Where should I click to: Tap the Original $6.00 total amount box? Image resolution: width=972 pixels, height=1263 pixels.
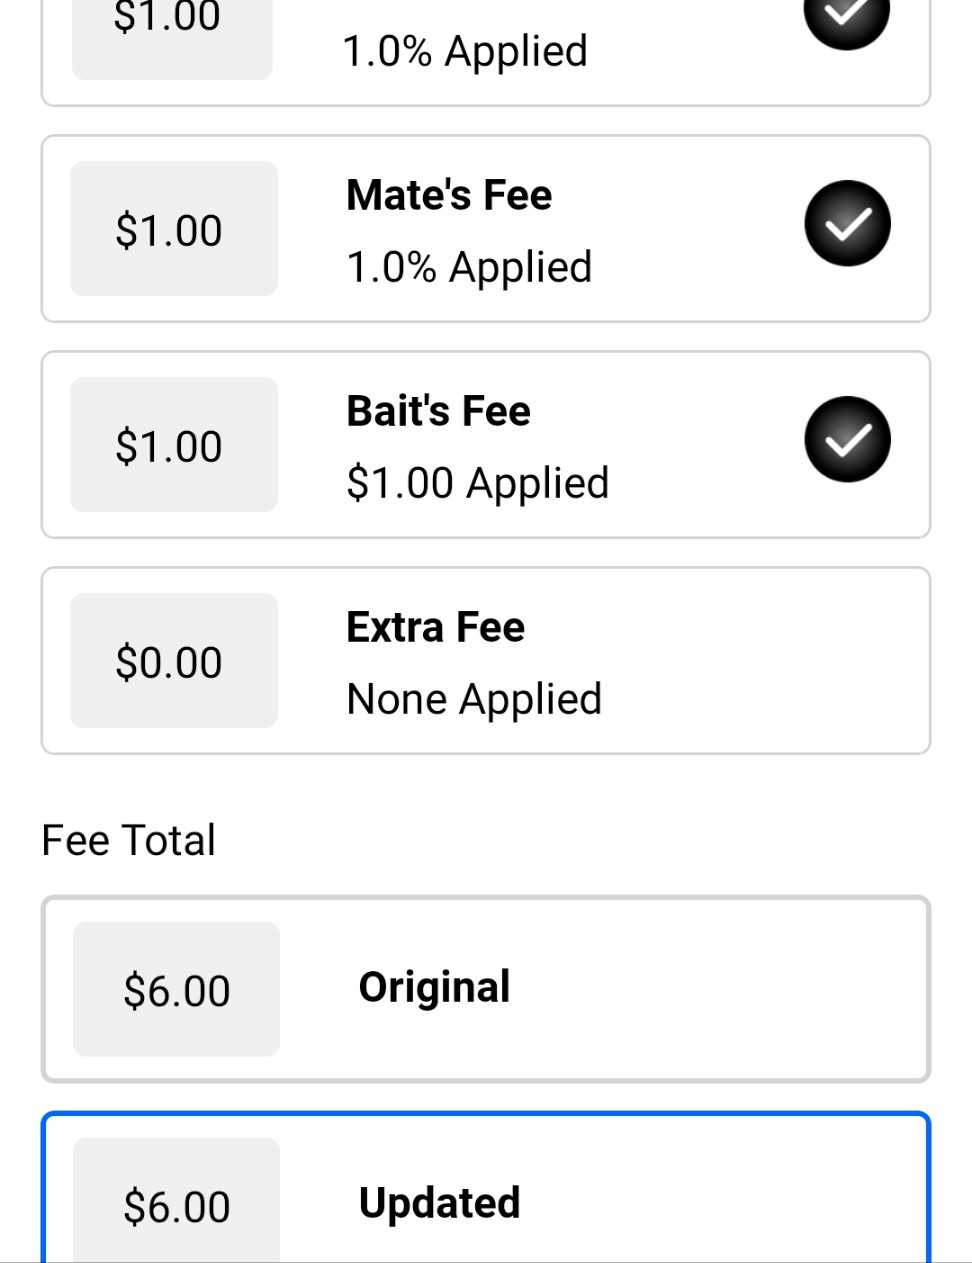176,989
